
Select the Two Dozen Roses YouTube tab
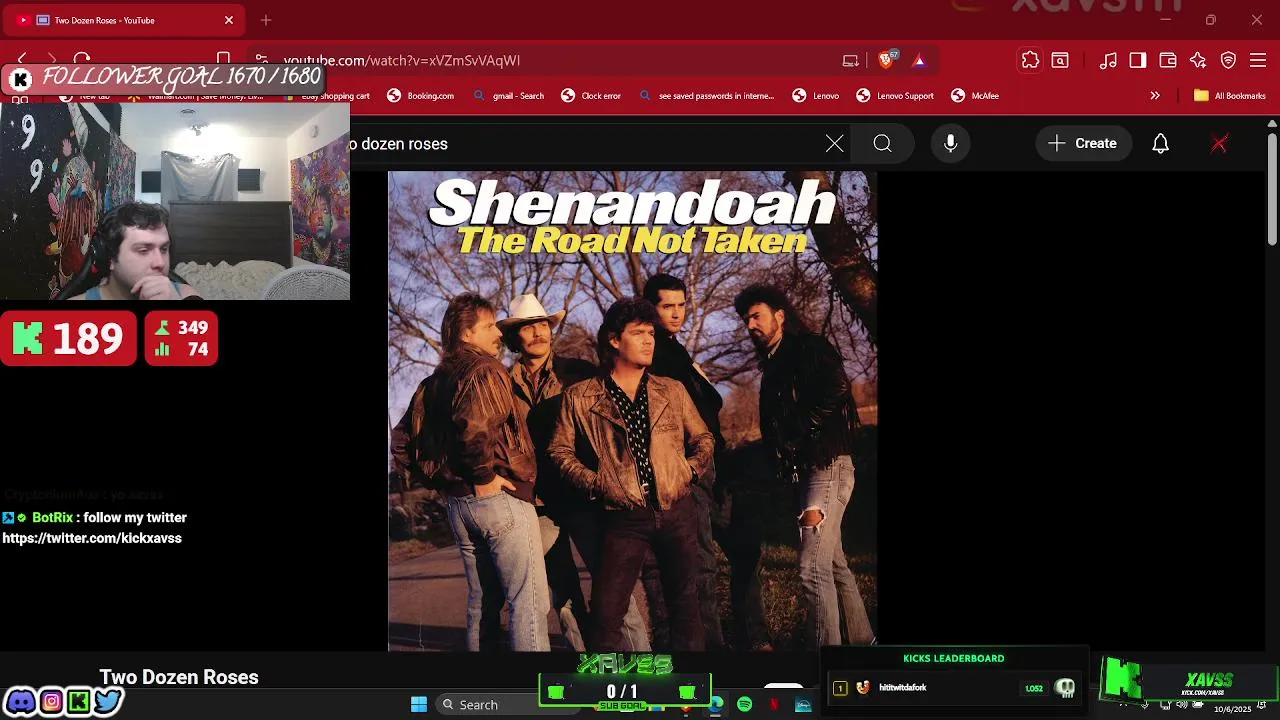click(x=125, y=20)
